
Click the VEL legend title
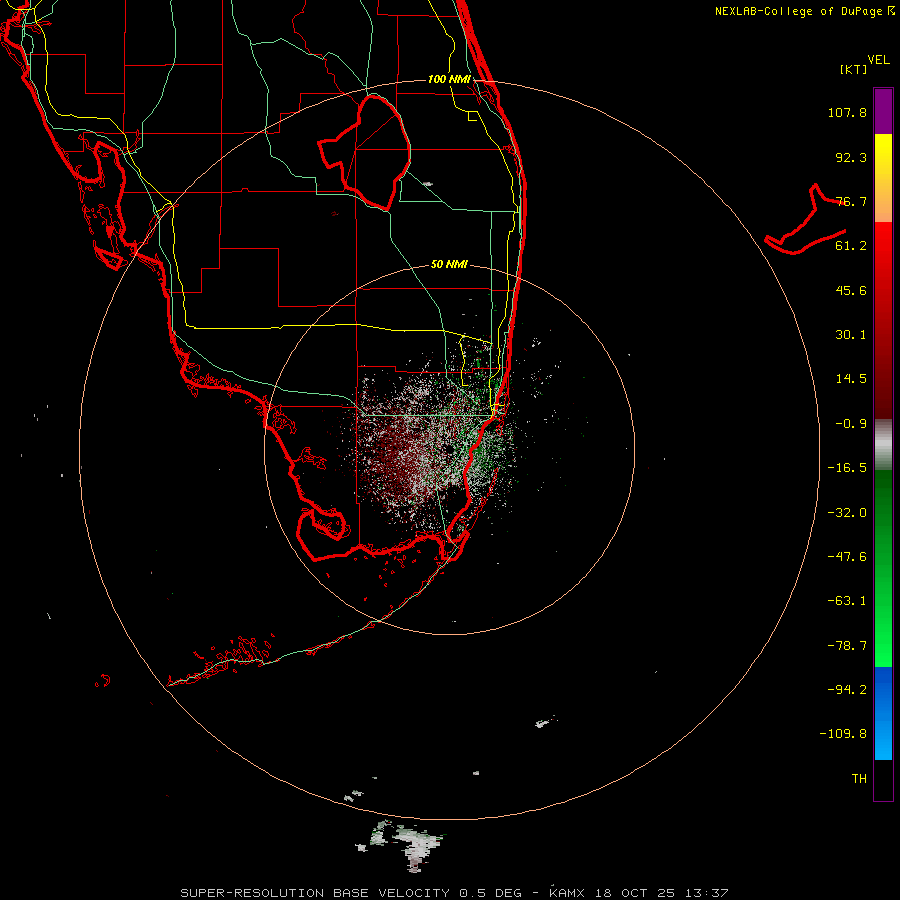tap(878, 60)
